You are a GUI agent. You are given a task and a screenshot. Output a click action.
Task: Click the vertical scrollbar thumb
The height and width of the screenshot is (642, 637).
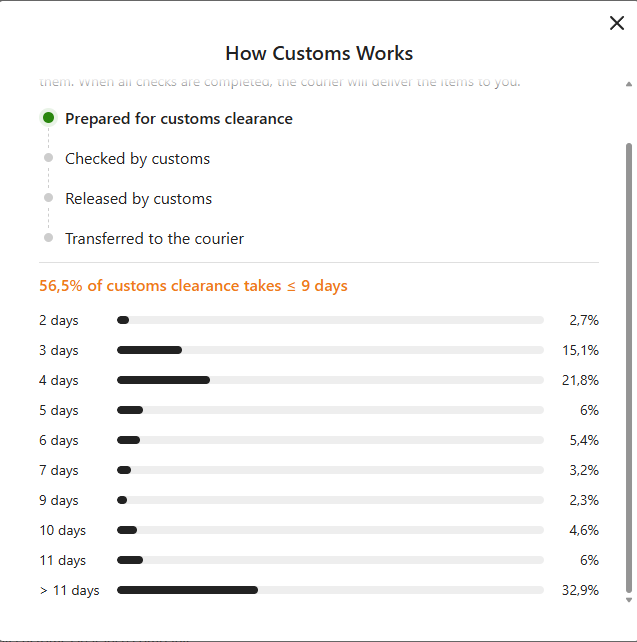[629, 368]
